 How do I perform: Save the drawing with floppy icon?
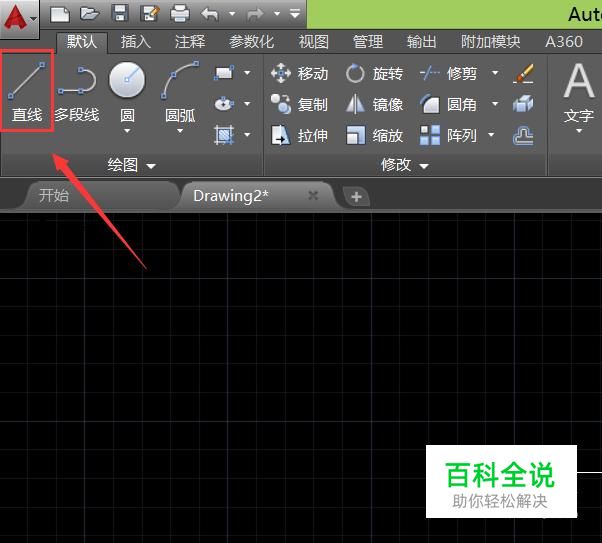(119, 14)
